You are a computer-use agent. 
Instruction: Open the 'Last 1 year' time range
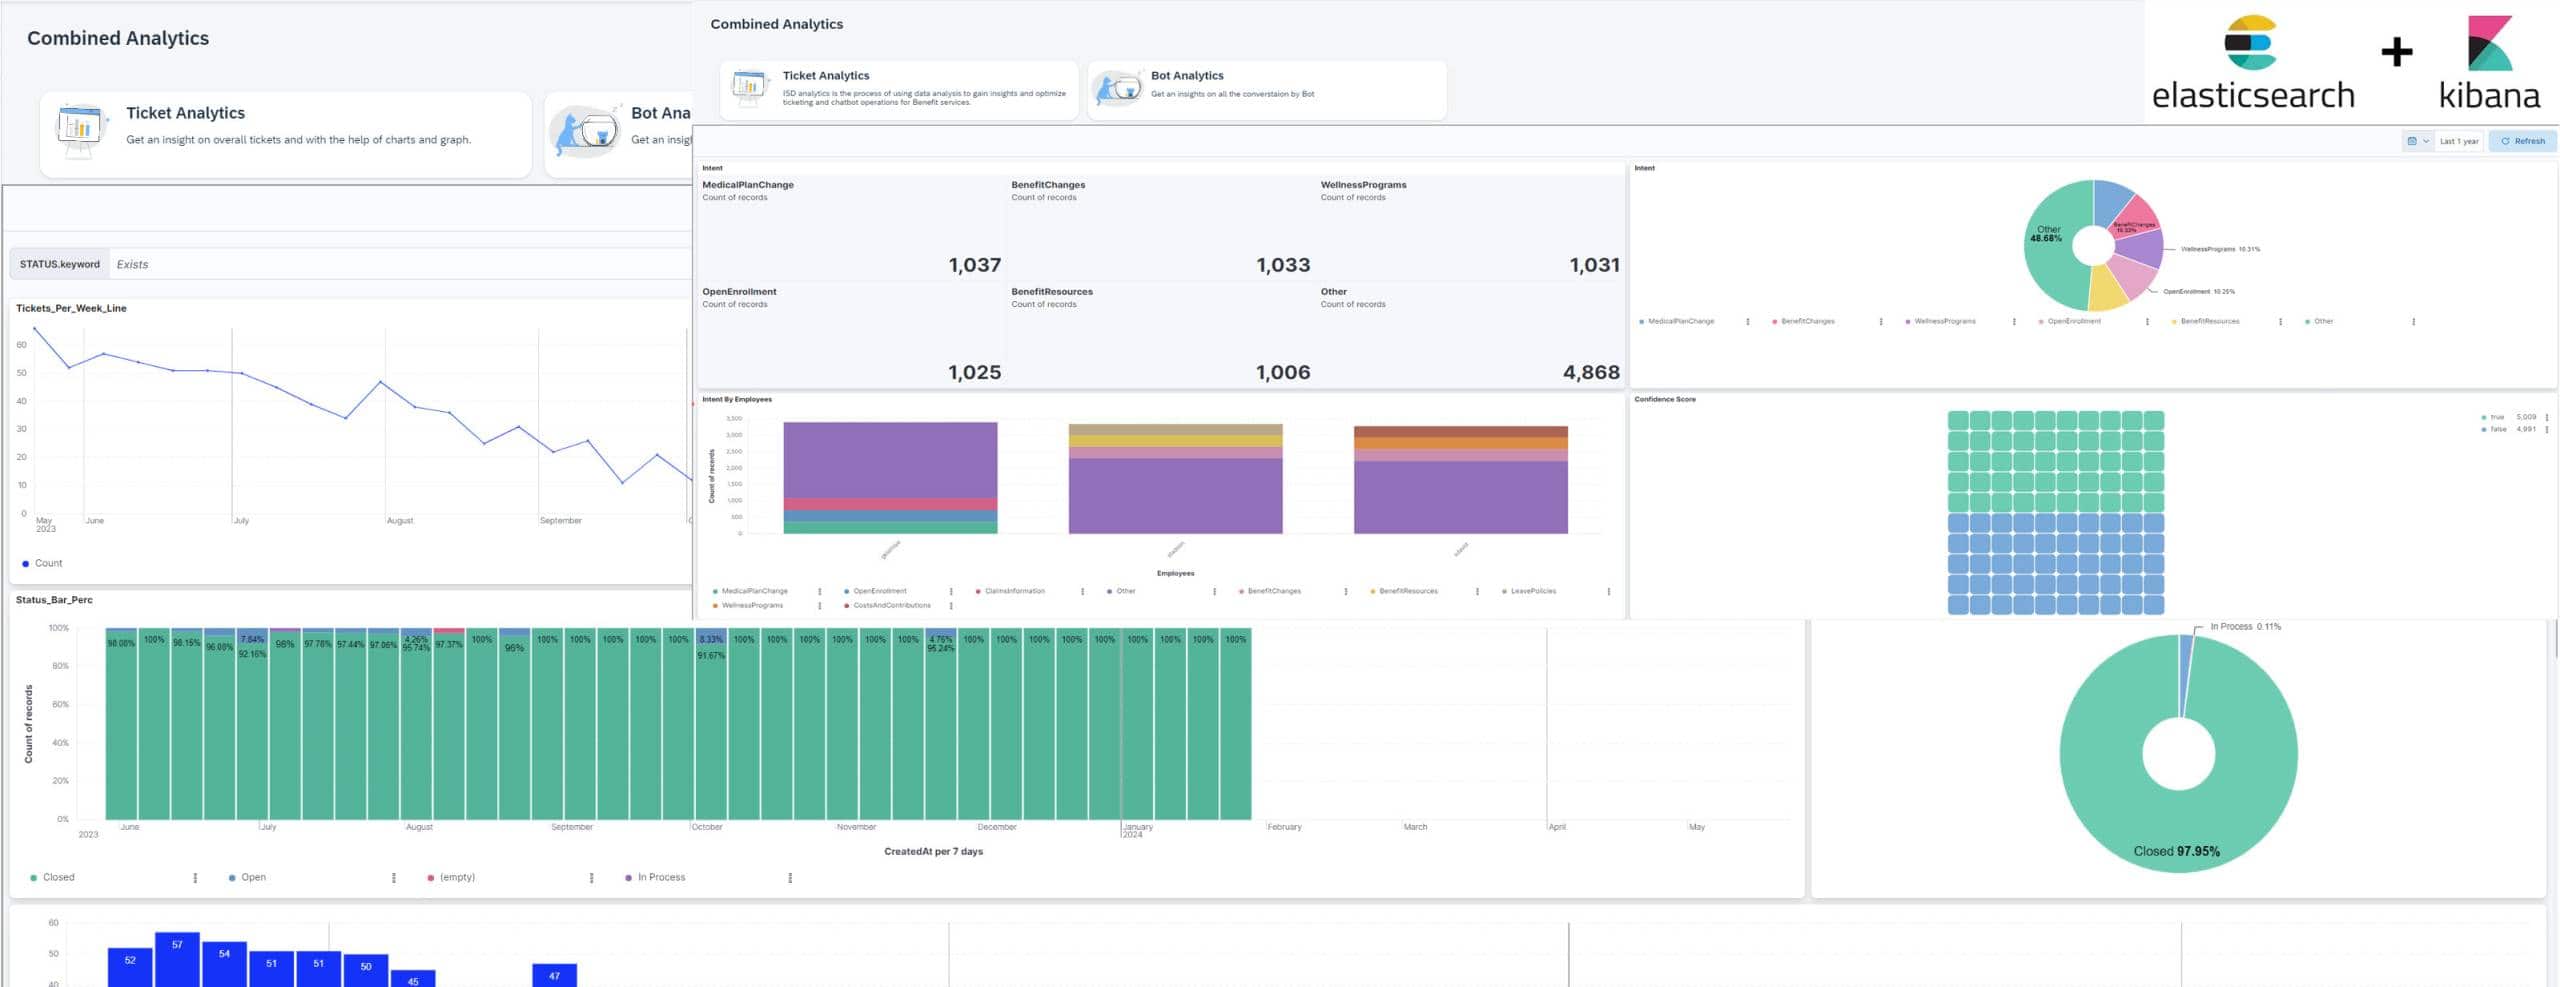(x=2459, y=141)
